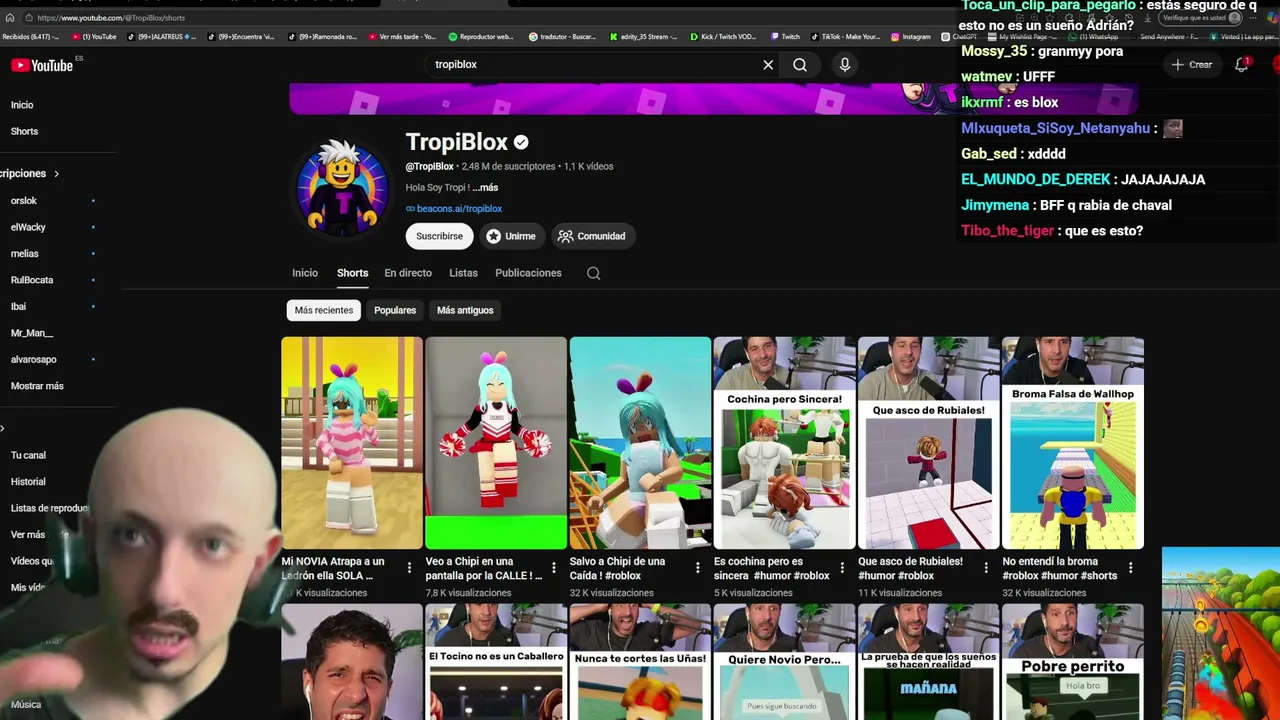Filter shorts by Más antiguos
Image resolution: width=1280 pixels, height=720 pixels.
[465, 310]
